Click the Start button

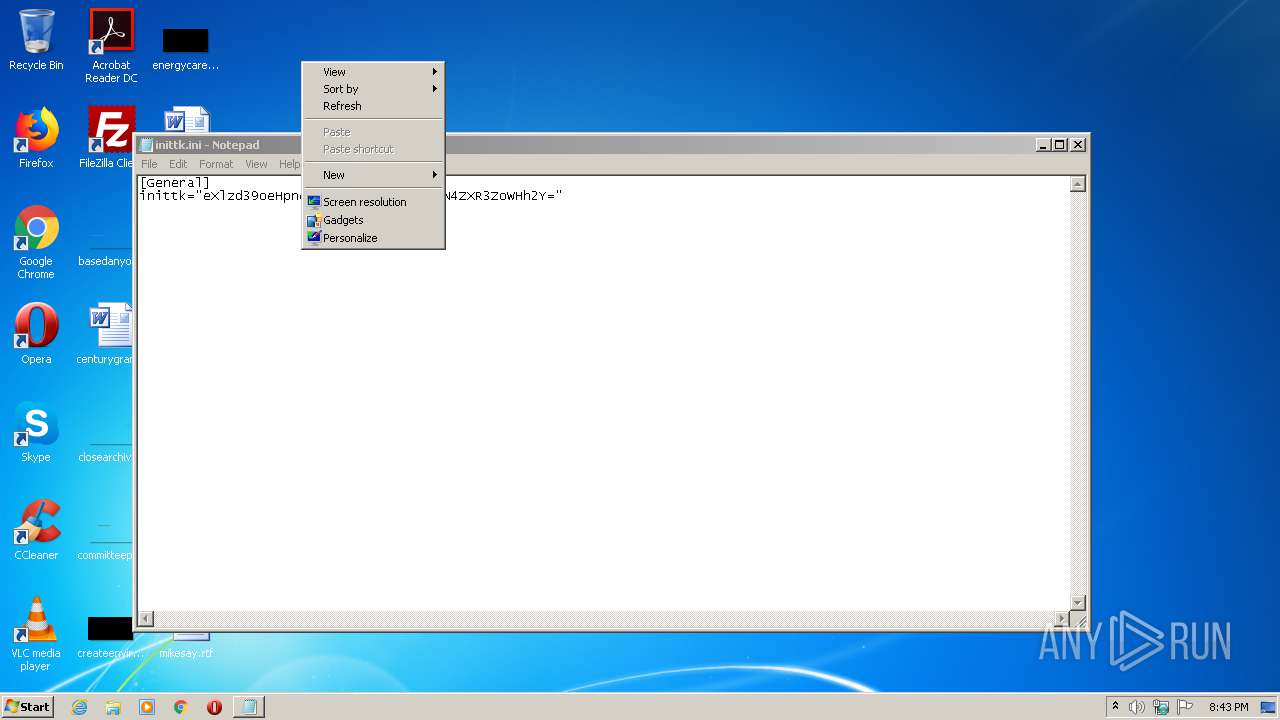[x=28, y=707]
